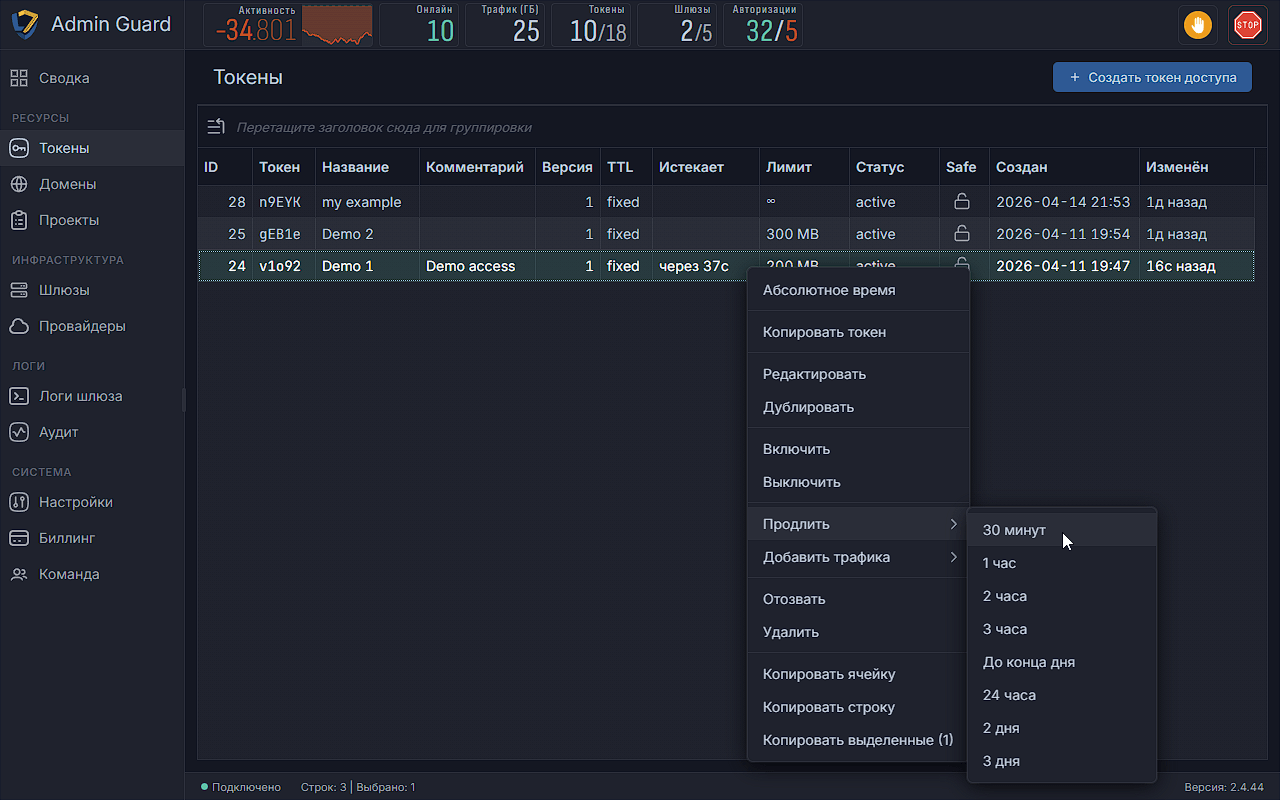The width and height of the screenshot is (1280, 800).
Task: Expand the 'Продлить' submenu arrow
Action: click(954, 524)
